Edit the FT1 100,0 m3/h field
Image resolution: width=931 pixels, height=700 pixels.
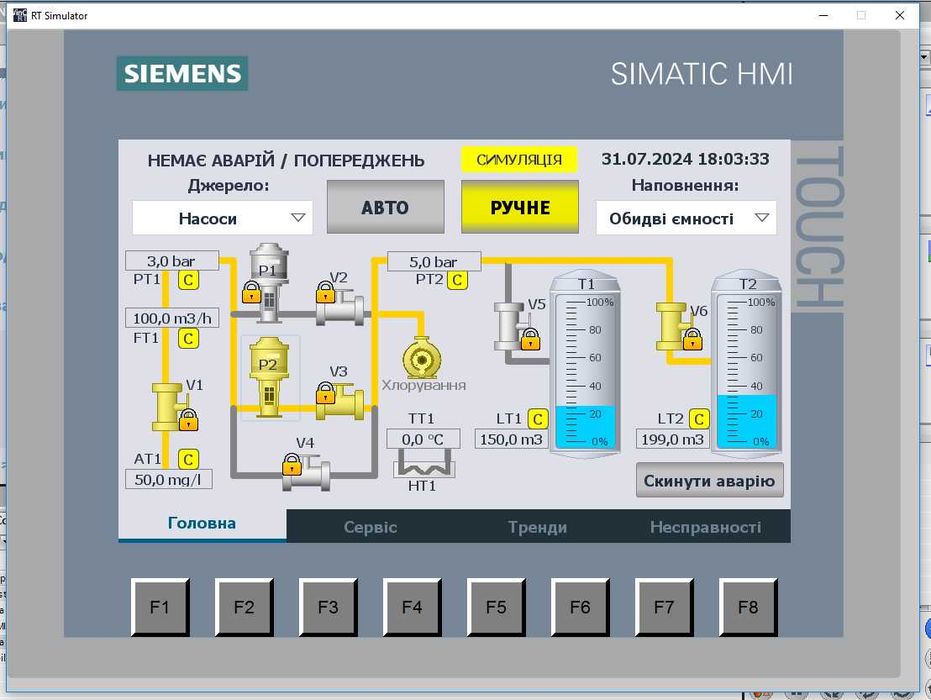172,318
